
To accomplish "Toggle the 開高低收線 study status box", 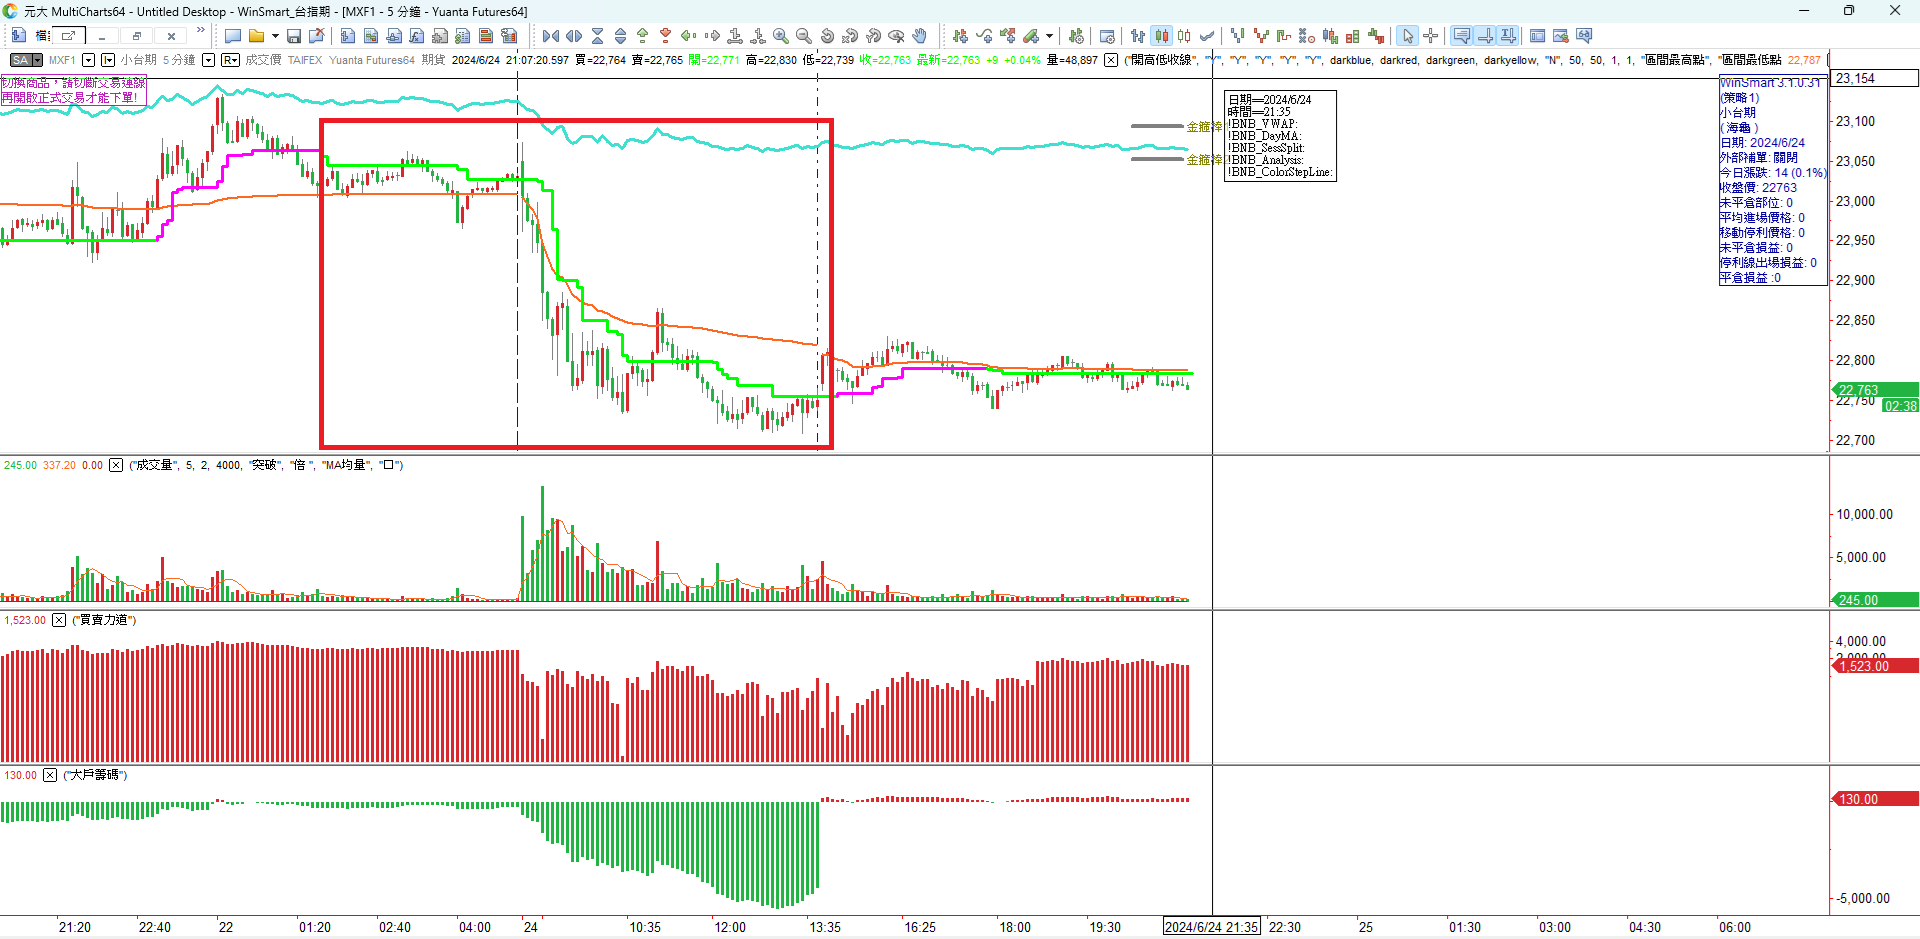I will click(x=1111, y=60).
